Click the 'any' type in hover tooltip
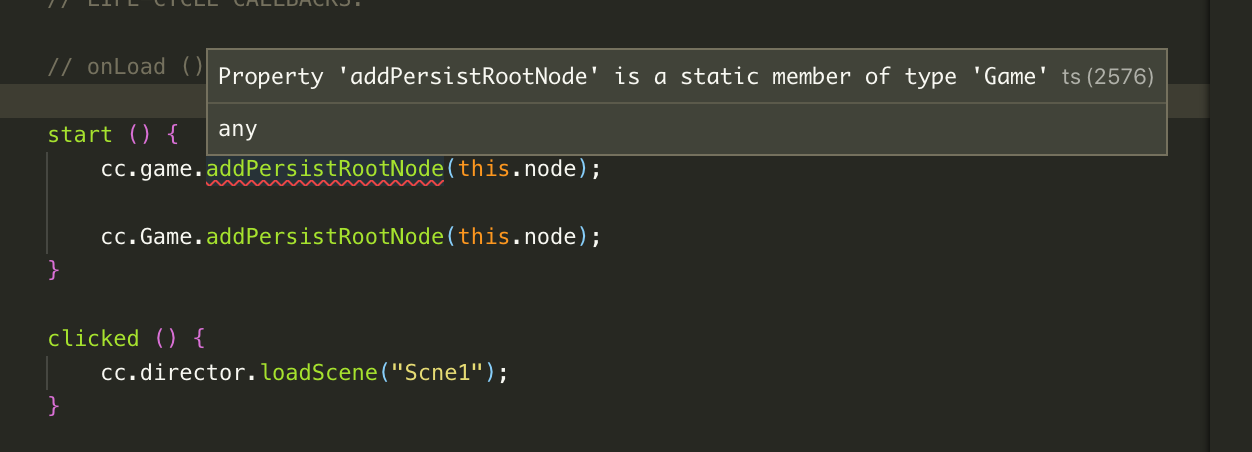 (x=238, y=129)
